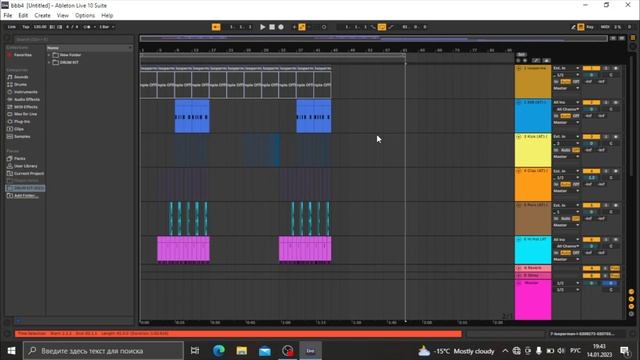This screenshot has height=360, width=640.
Task: Open track 1 Ext. In input dropdown
Action: point(566,68)
